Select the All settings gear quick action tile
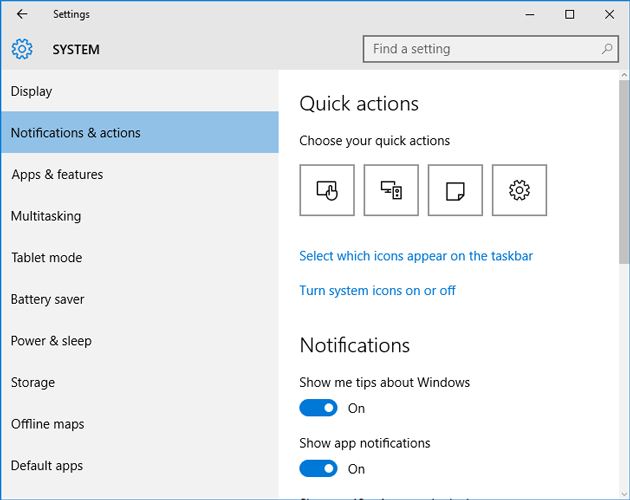The width and height of the screenshot is (630, 500). click(x=519, y=190)
